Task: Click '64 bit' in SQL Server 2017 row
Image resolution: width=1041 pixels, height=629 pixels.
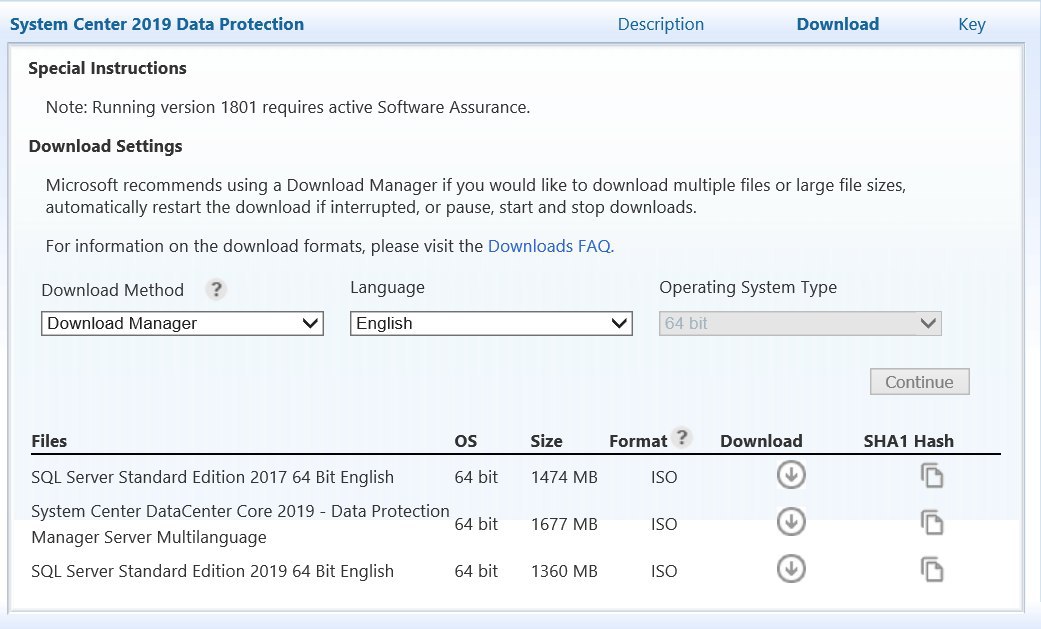Action: click(476, 478)
